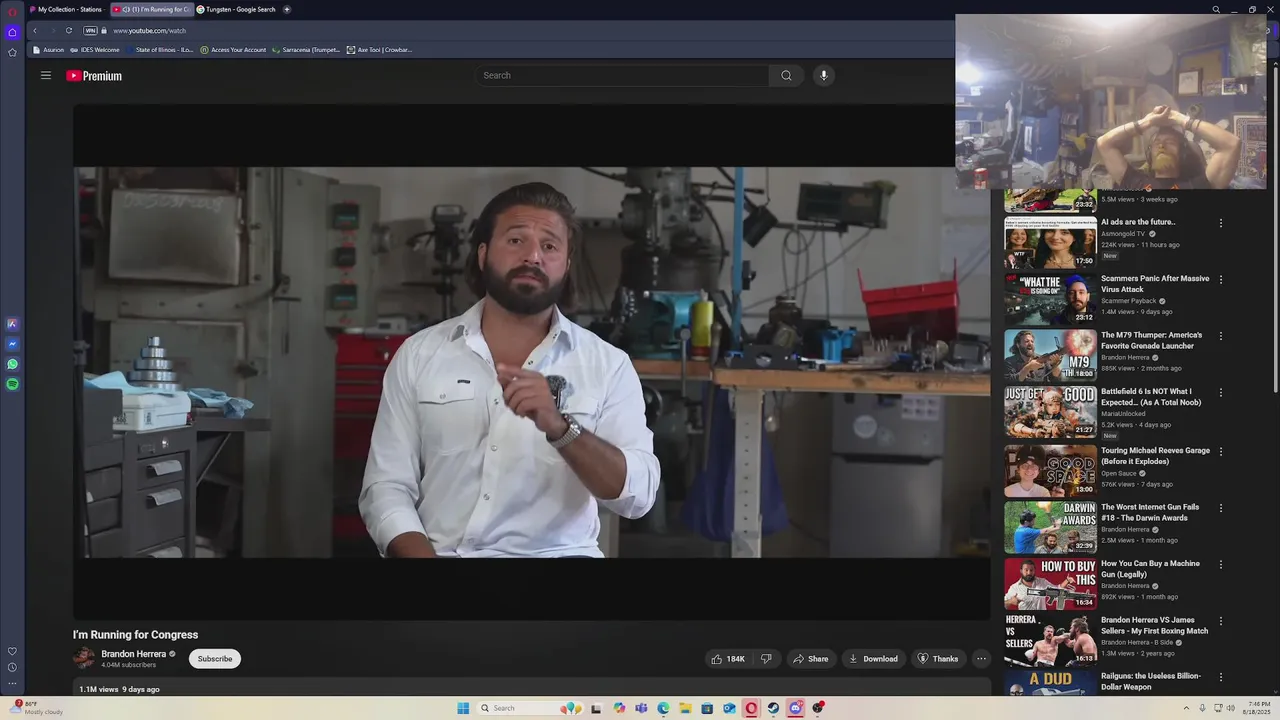Open Brandon Herrera channel name link
The height and width of the screenshot is (720, 1280).
coord(134,654)
